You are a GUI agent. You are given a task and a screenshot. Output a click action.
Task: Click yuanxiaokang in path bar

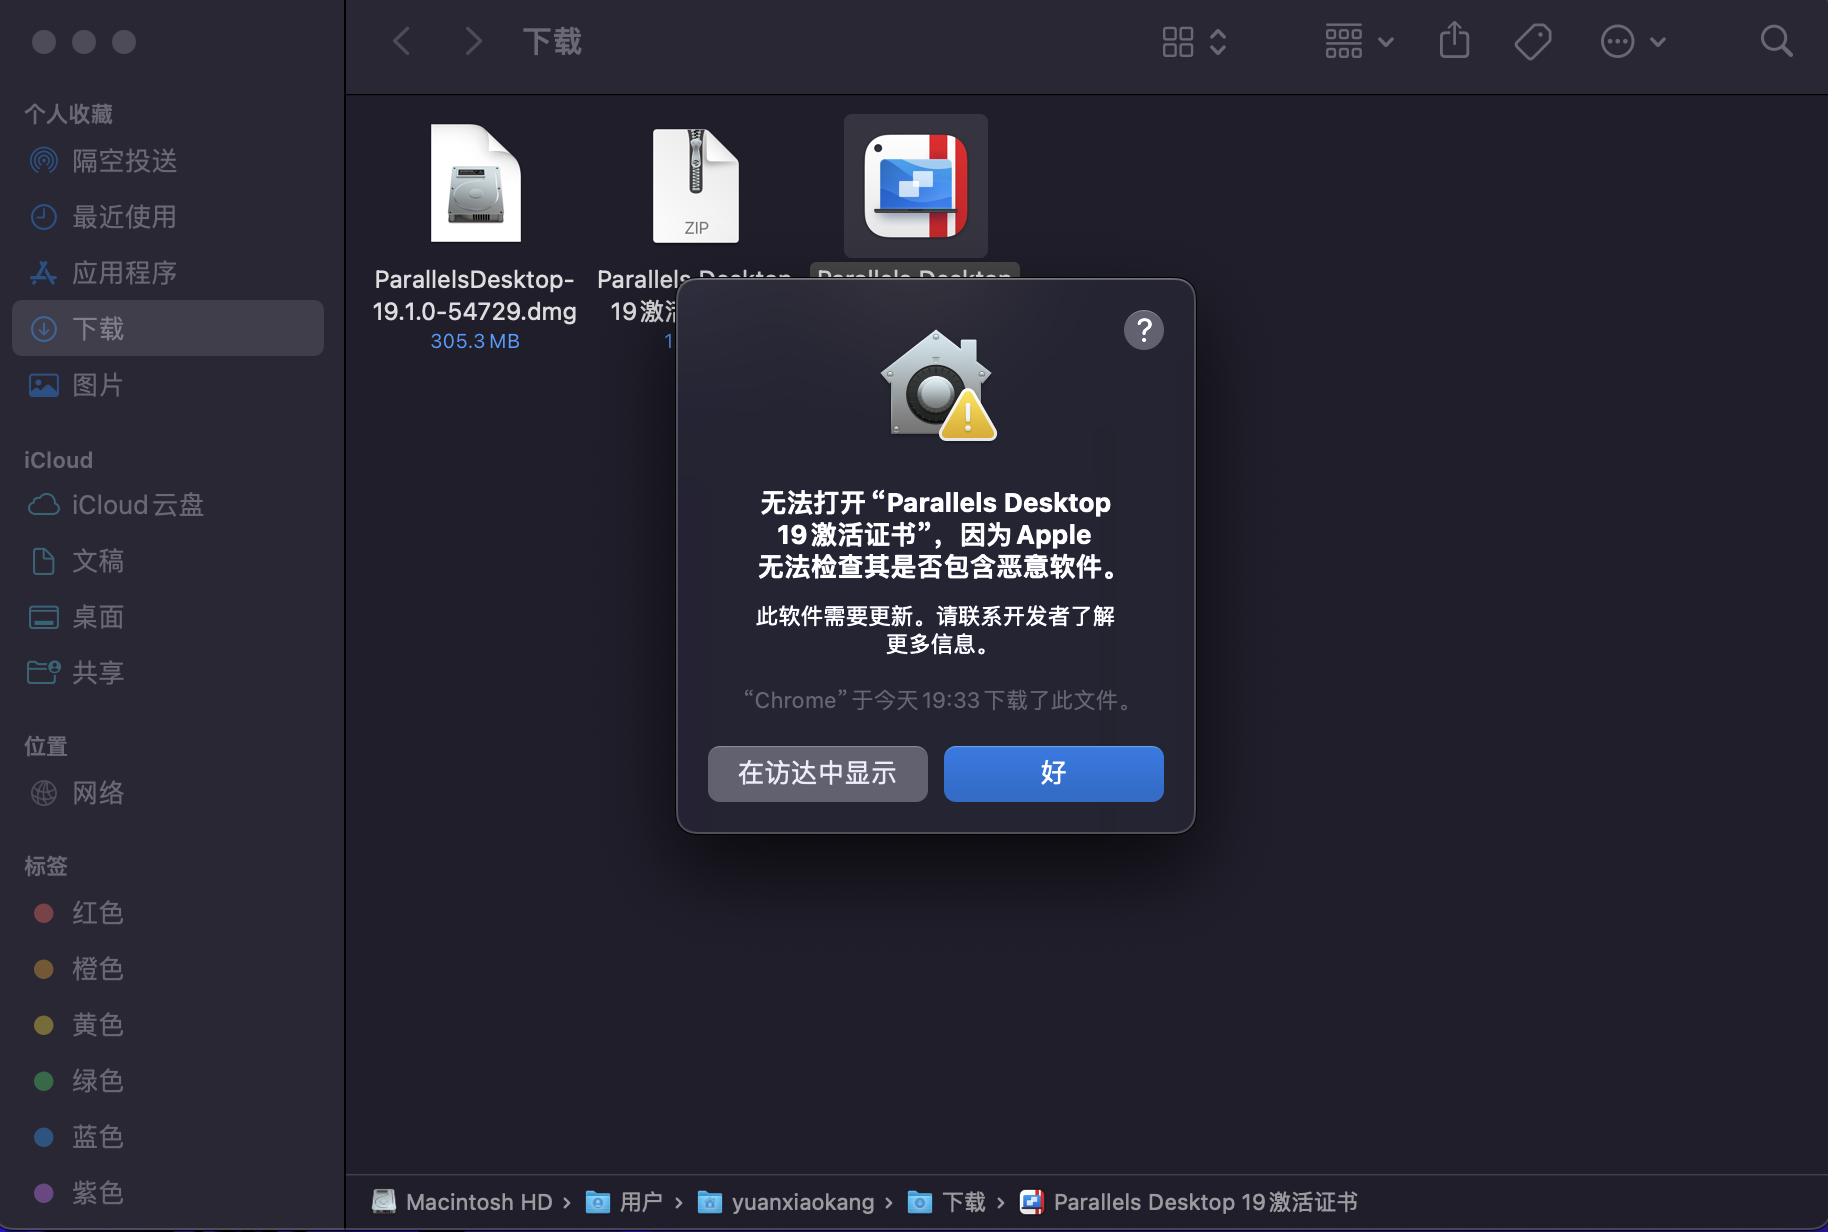pos(786,1202)
